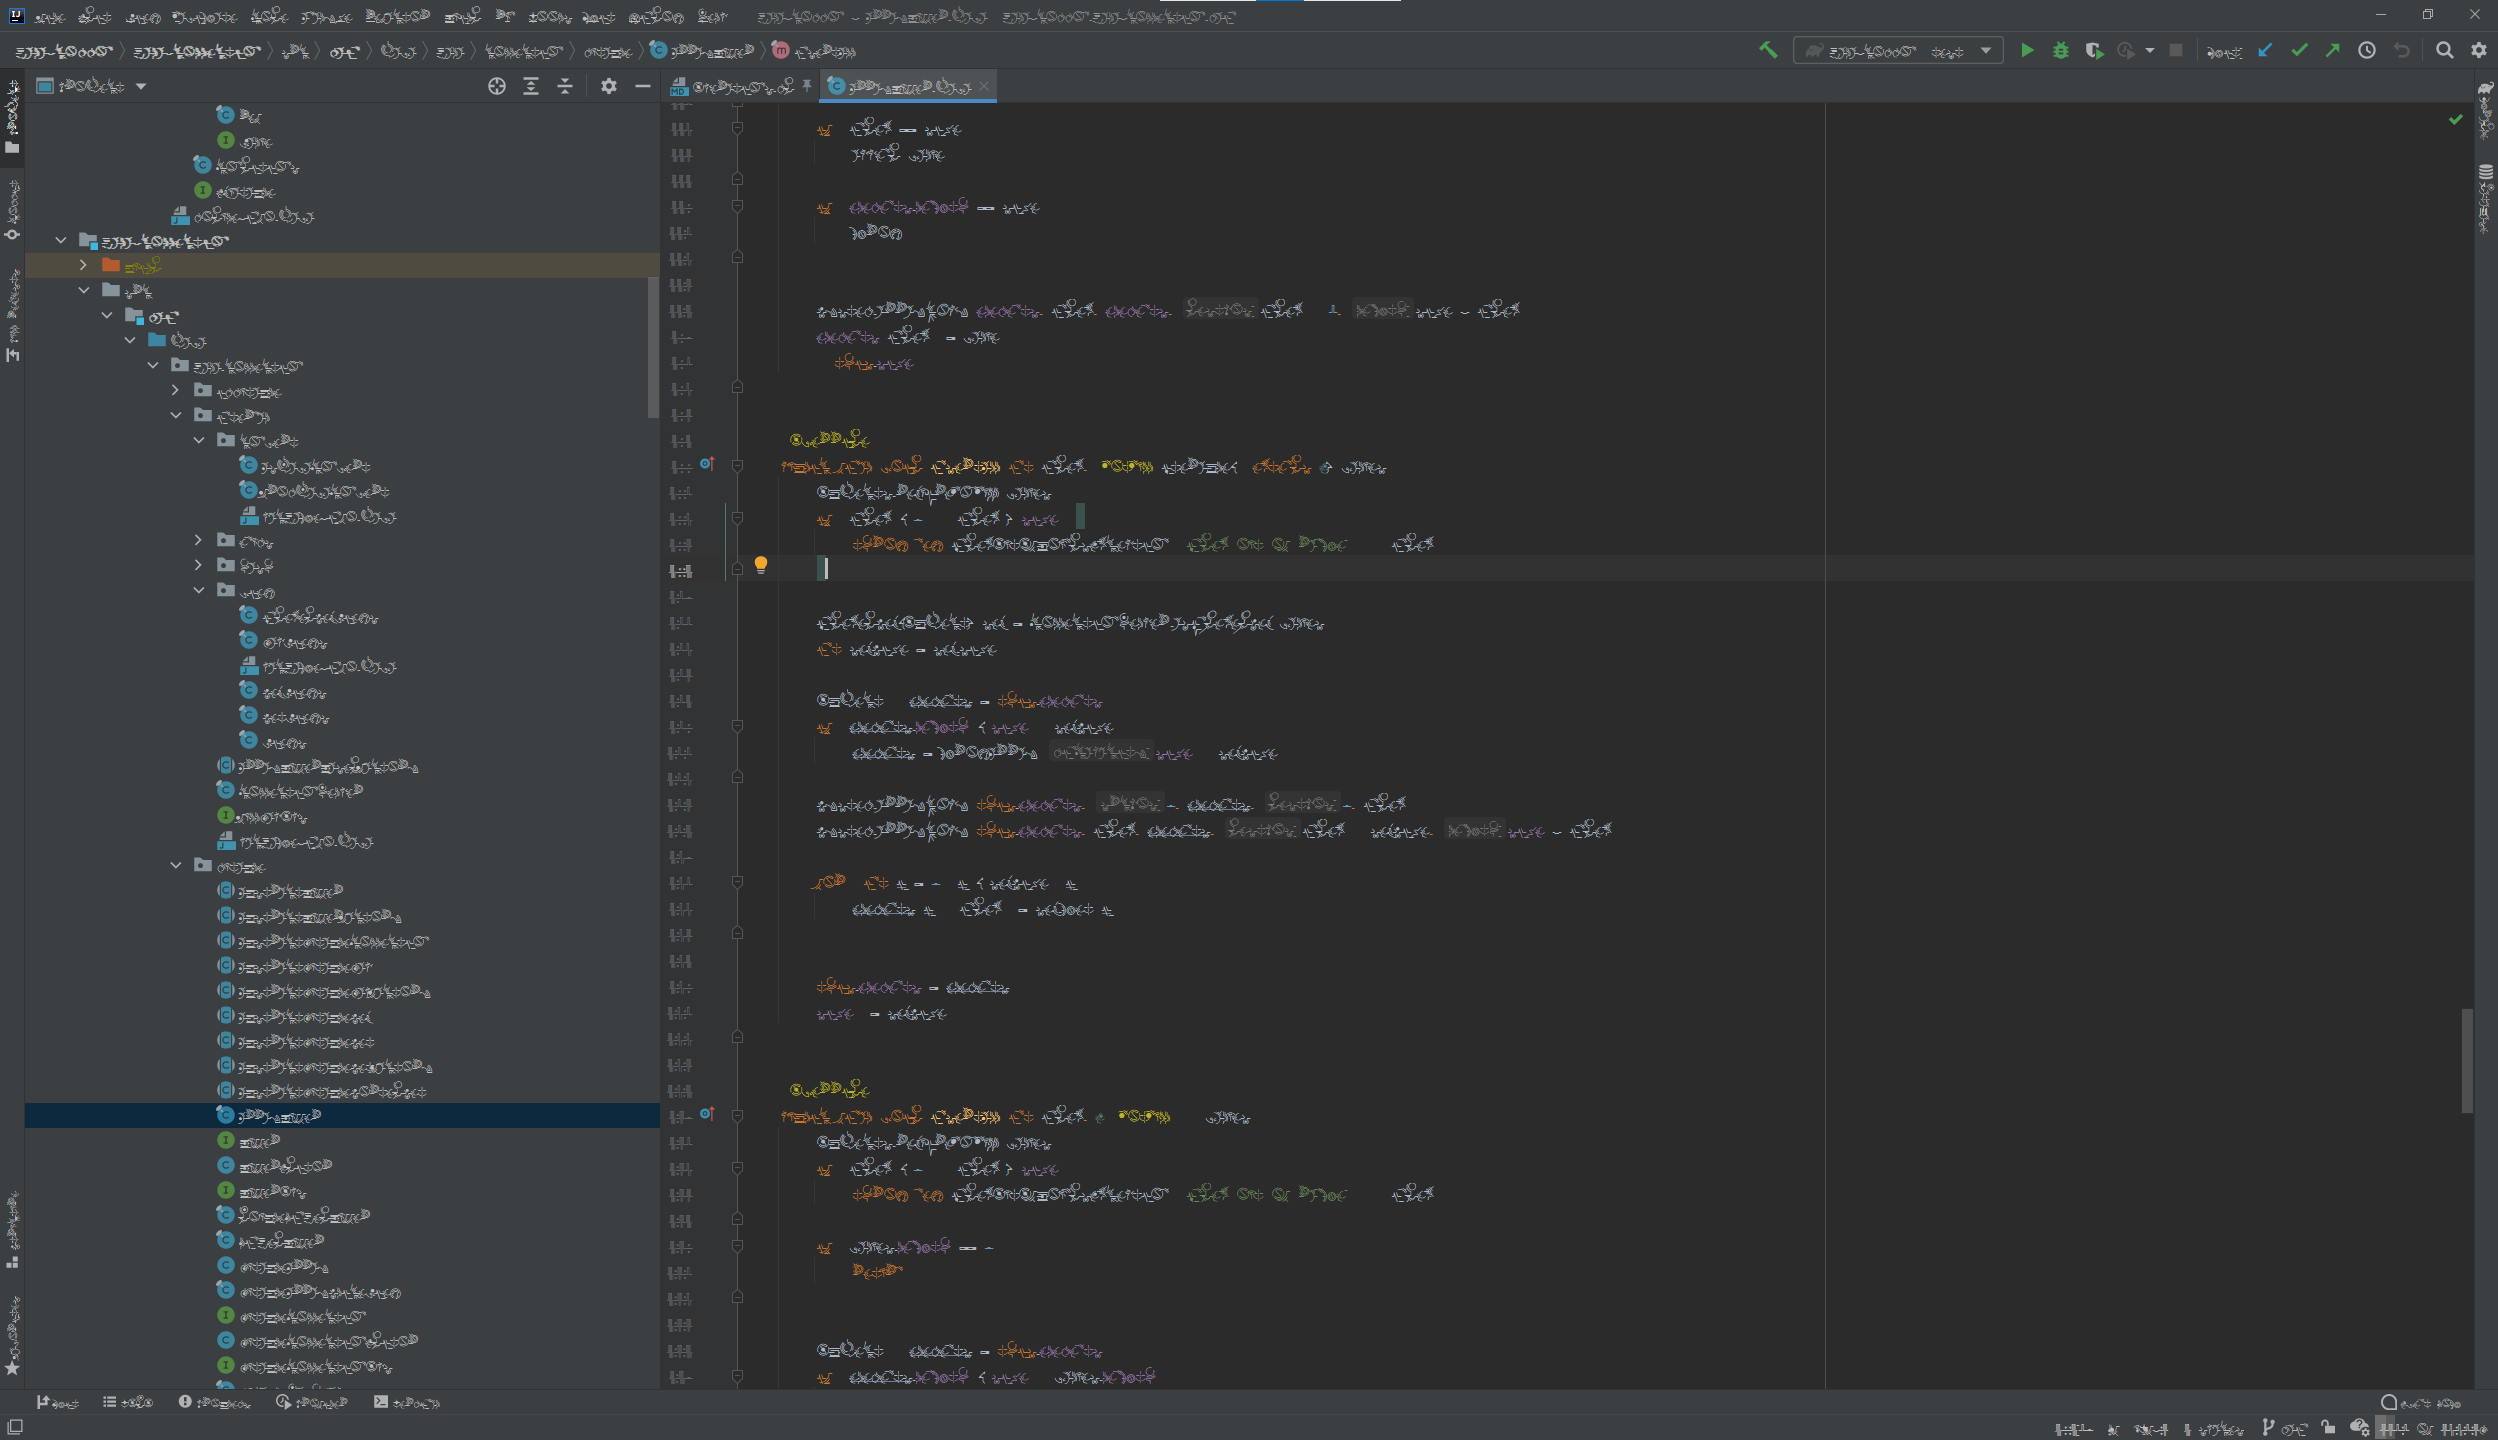Open the Git branch widget in status bar
Screen dimensions: 2498x1440
coord(2284,1428)
